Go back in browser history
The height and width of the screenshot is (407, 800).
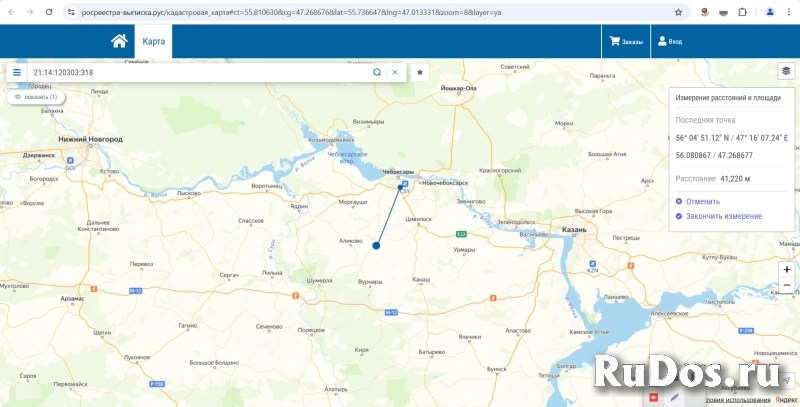11,12
